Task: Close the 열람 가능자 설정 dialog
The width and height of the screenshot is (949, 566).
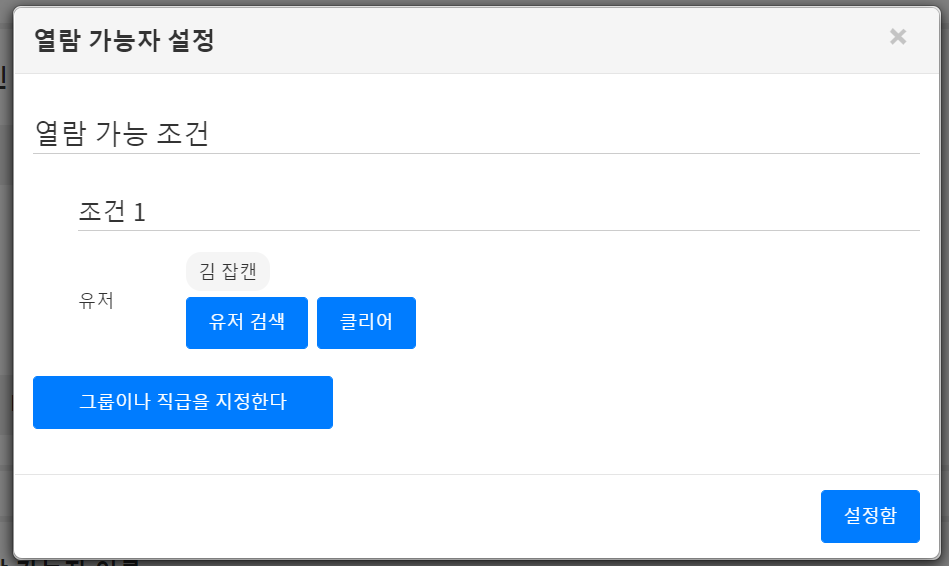Action: point(898,37)
